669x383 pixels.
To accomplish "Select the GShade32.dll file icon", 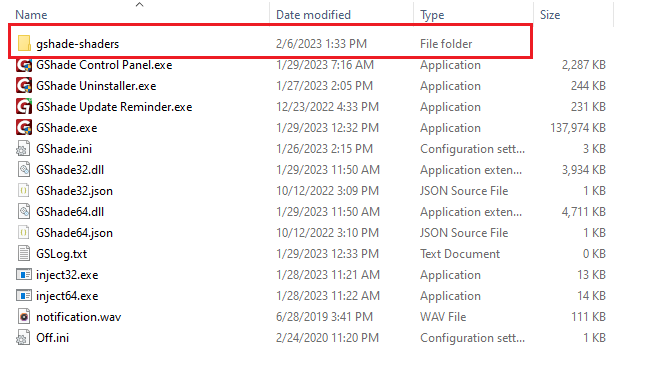I will [24, 170].
